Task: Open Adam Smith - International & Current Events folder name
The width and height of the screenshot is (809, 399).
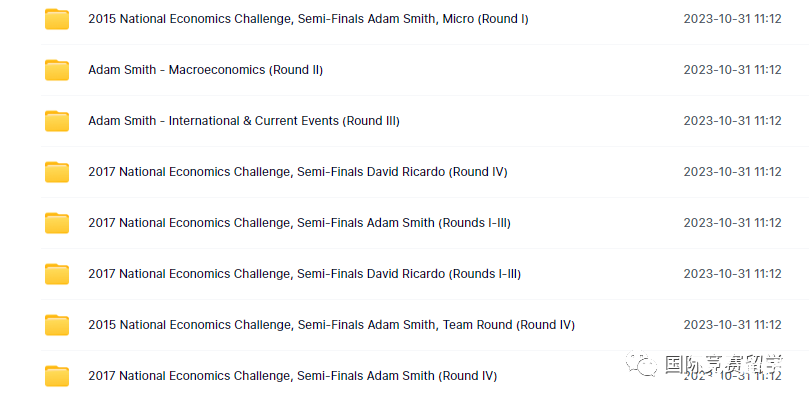Action: point(244,121)
